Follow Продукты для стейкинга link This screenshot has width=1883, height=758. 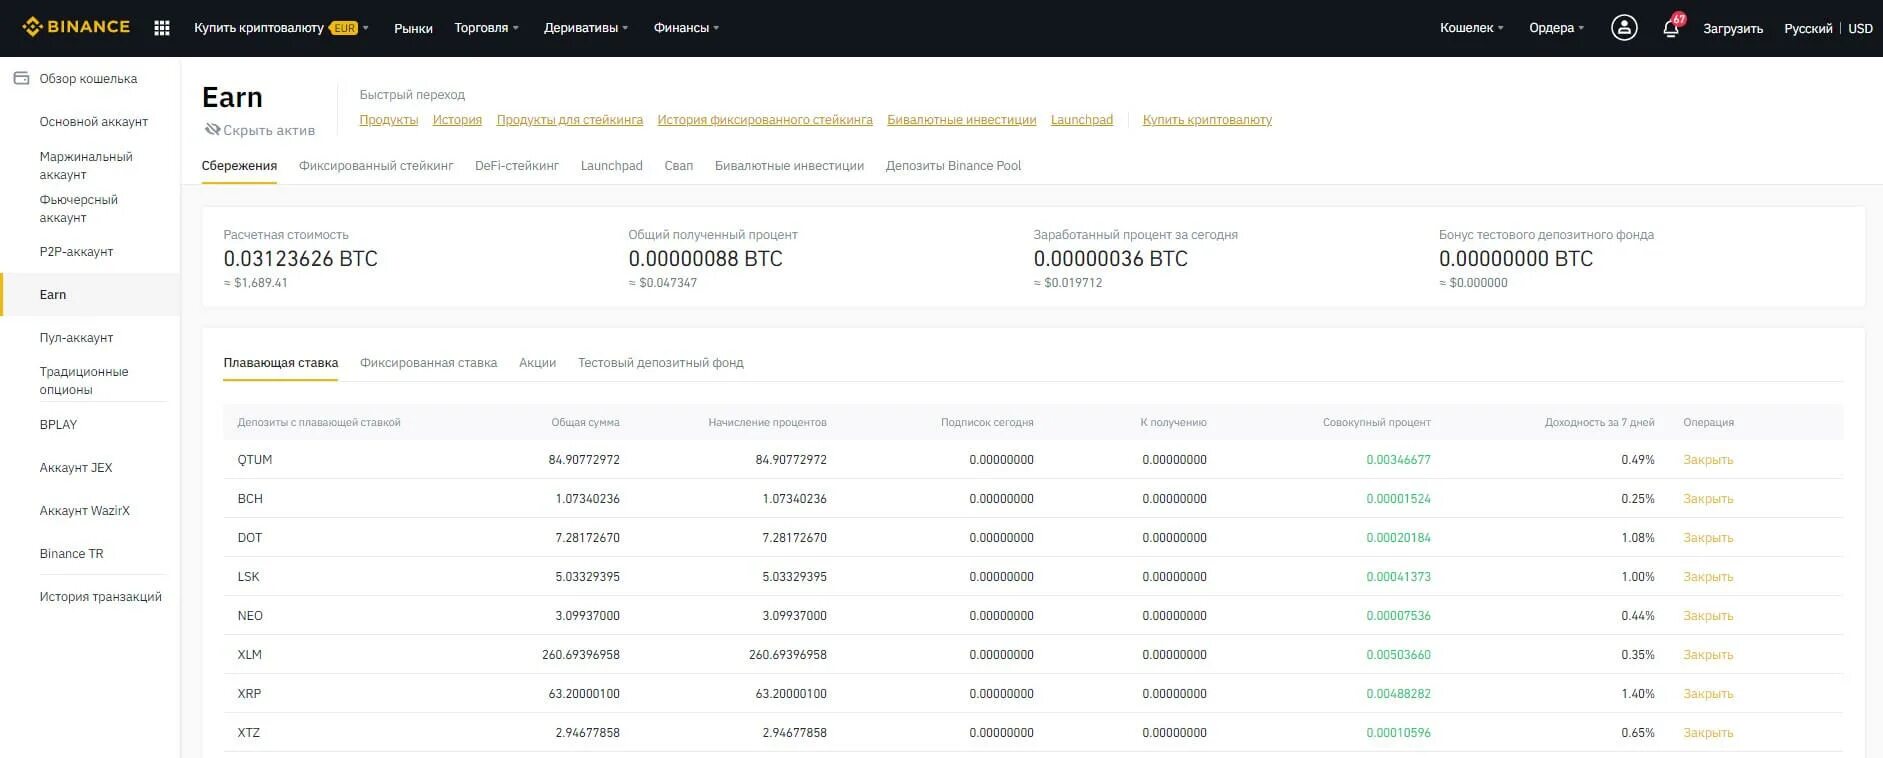tap(570, 120)
